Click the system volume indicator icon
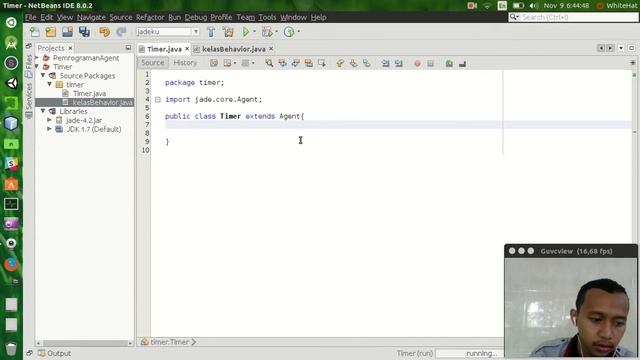This screenshot has height=360, width=640. (x=533, y=6)
